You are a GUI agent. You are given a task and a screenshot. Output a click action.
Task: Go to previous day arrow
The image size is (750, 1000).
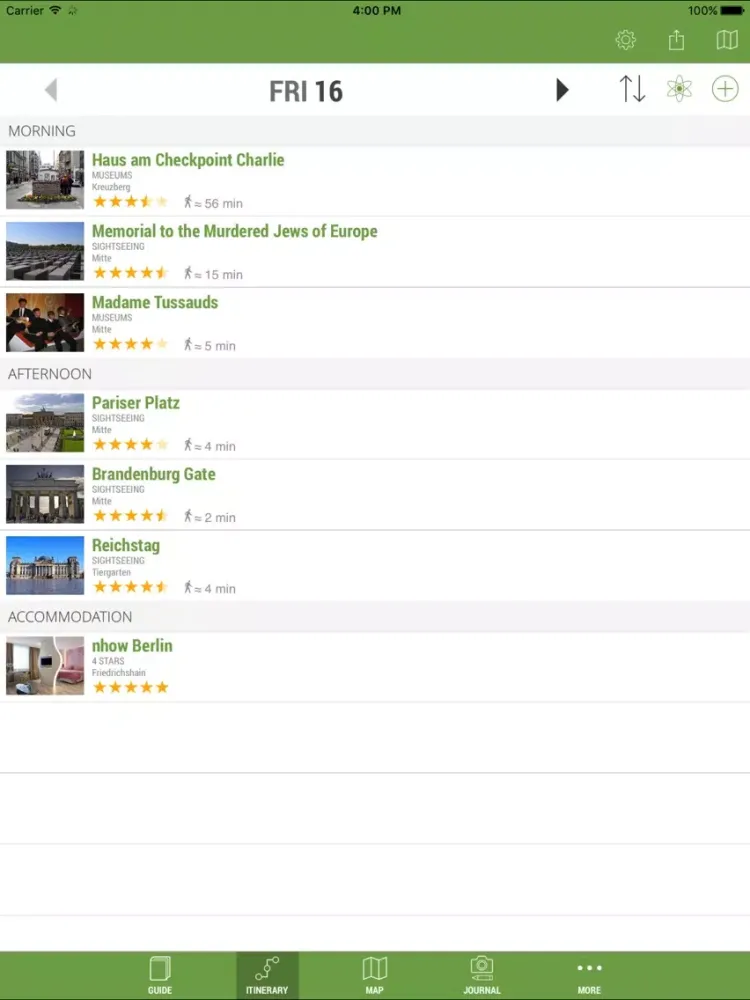point(52,90)
